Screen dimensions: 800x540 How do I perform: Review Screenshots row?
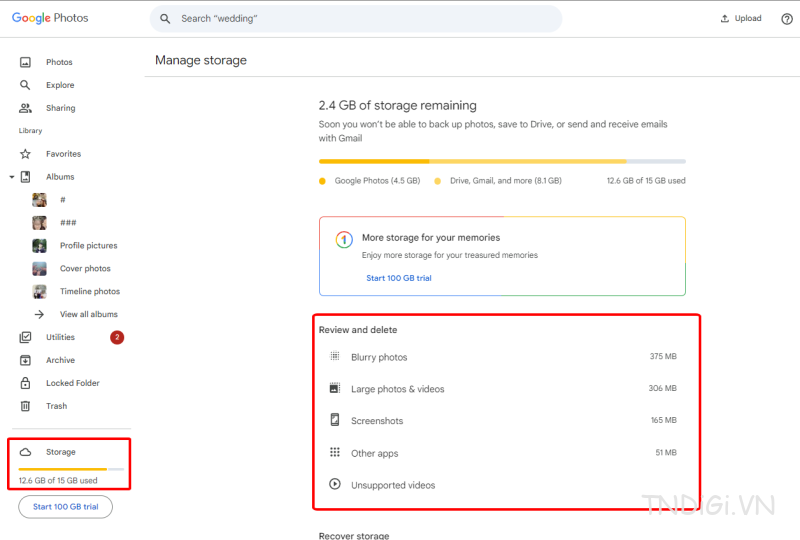(x=503, y=421)
